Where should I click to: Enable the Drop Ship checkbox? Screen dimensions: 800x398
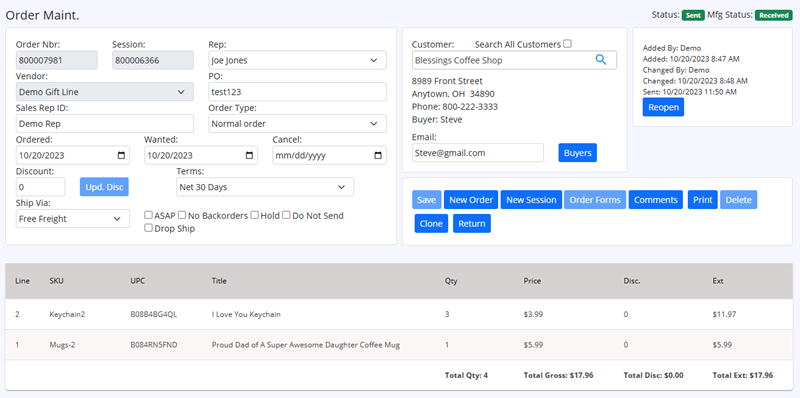coord(148,228)
